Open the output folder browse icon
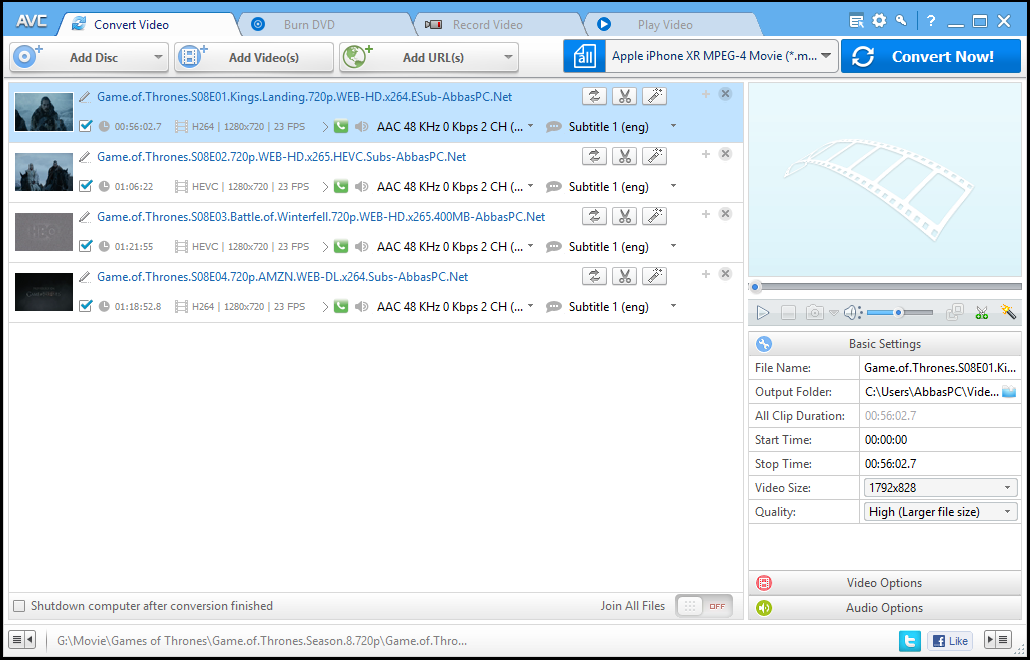Viewport: 1030px width, 660px height. [1009, 392]
